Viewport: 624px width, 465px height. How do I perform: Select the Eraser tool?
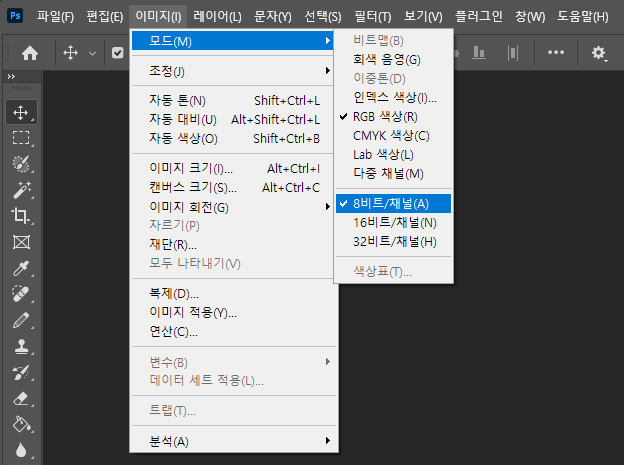[21, 399]
